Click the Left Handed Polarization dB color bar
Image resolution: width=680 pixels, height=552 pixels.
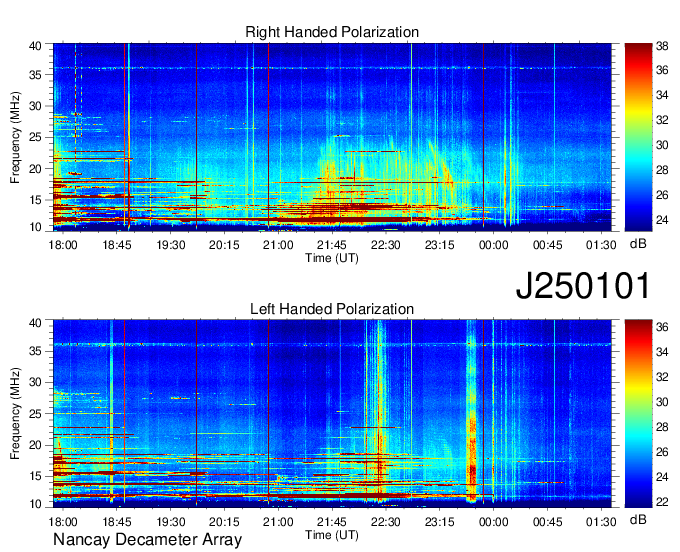638,414
